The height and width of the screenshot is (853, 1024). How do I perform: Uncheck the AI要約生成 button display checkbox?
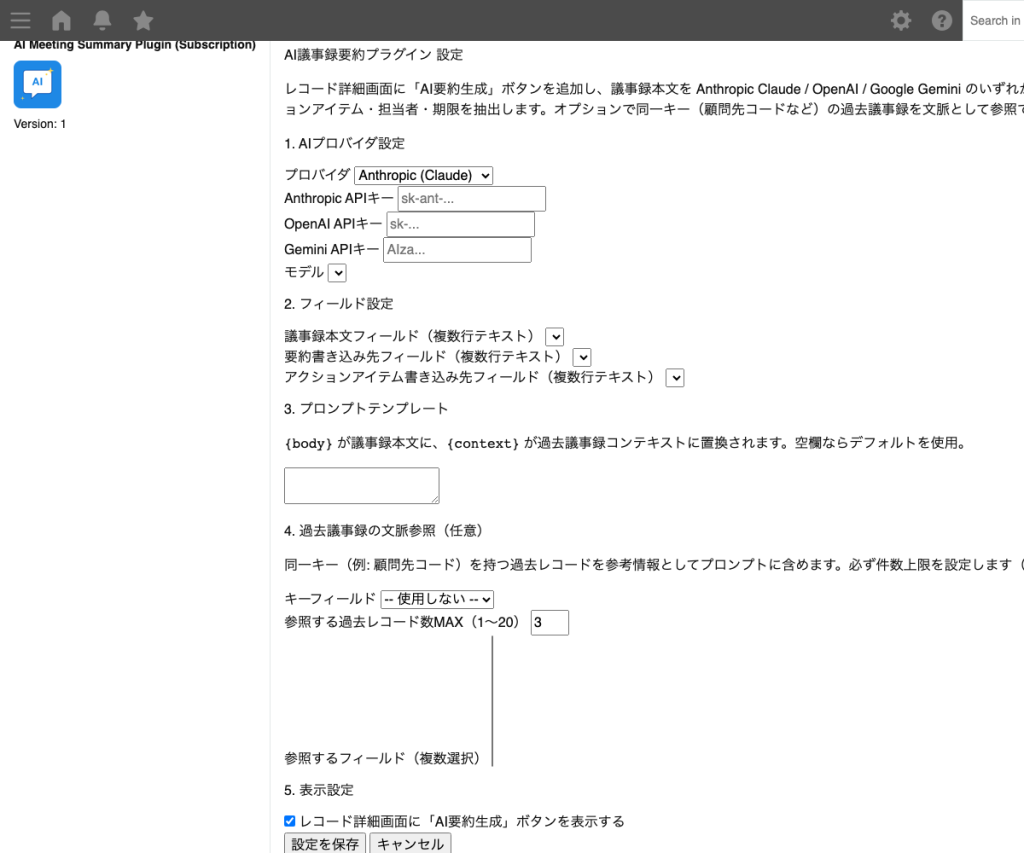click(289, 820)
